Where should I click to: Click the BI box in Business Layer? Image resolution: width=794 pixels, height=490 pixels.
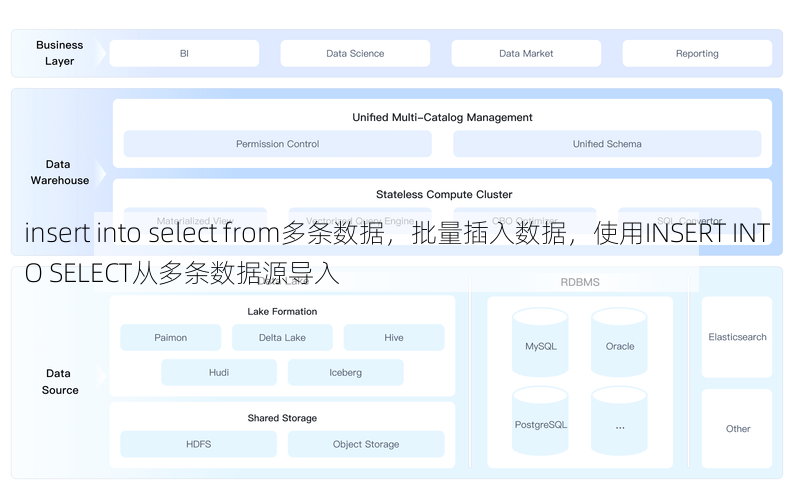[184, 53]
